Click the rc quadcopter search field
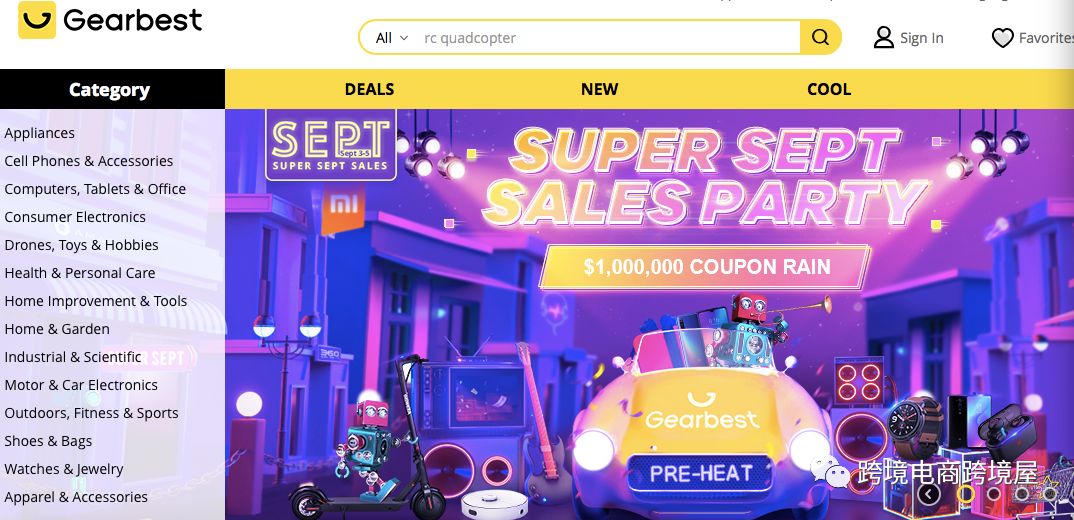Screen dimensions: 1074x520 (606, 38)
